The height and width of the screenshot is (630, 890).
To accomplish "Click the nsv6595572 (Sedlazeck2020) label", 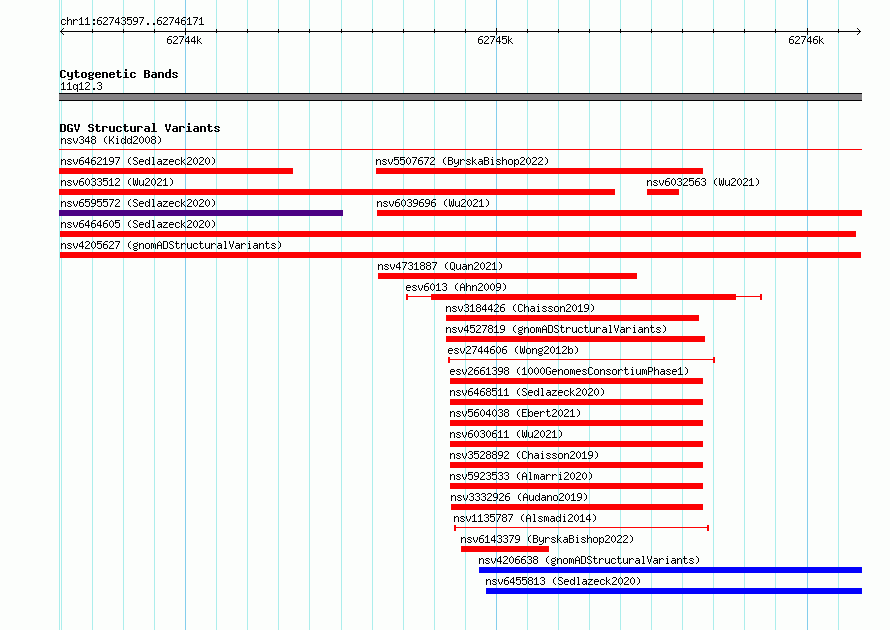I will [138, 203].
